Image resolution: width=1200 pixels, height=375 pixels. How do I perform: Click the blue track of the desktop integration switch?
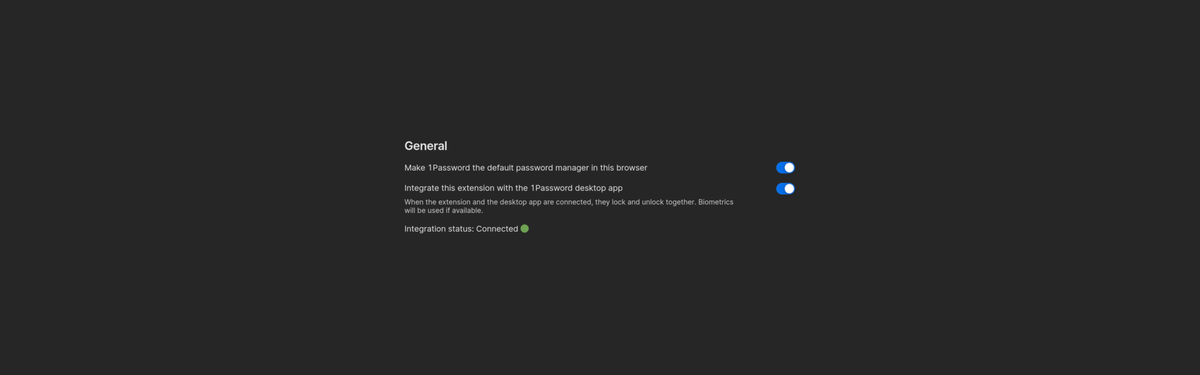[x=780, y=189]
